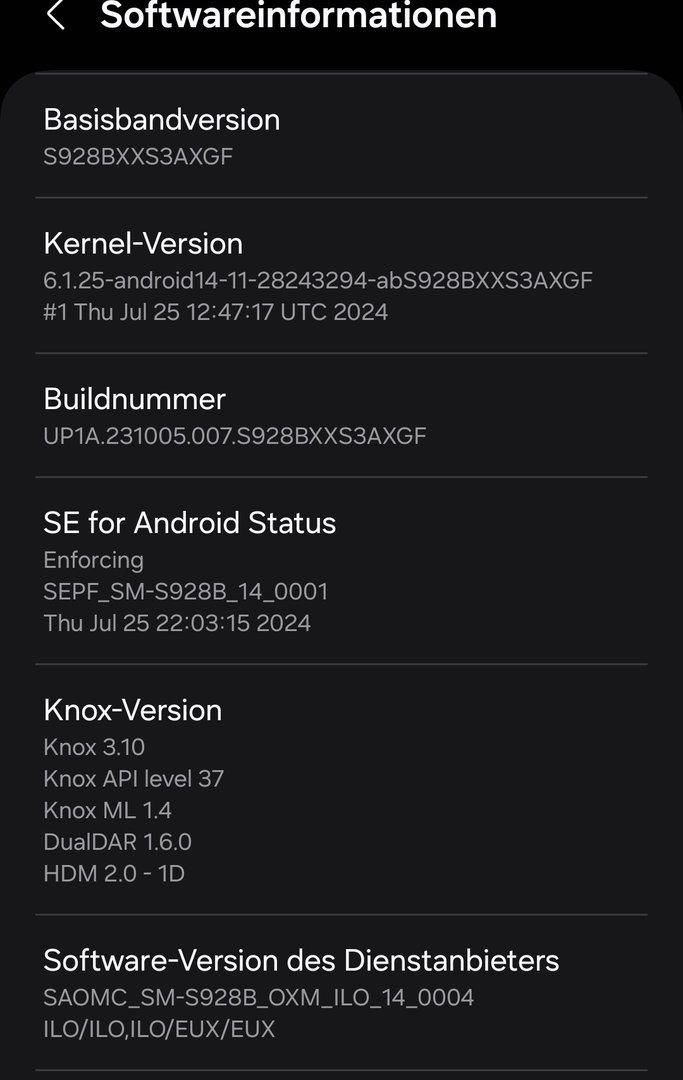Tap the kernel string starting with 6.1.25-android14
Screen dimensions: 683x1080
click(x=318, y=280)
